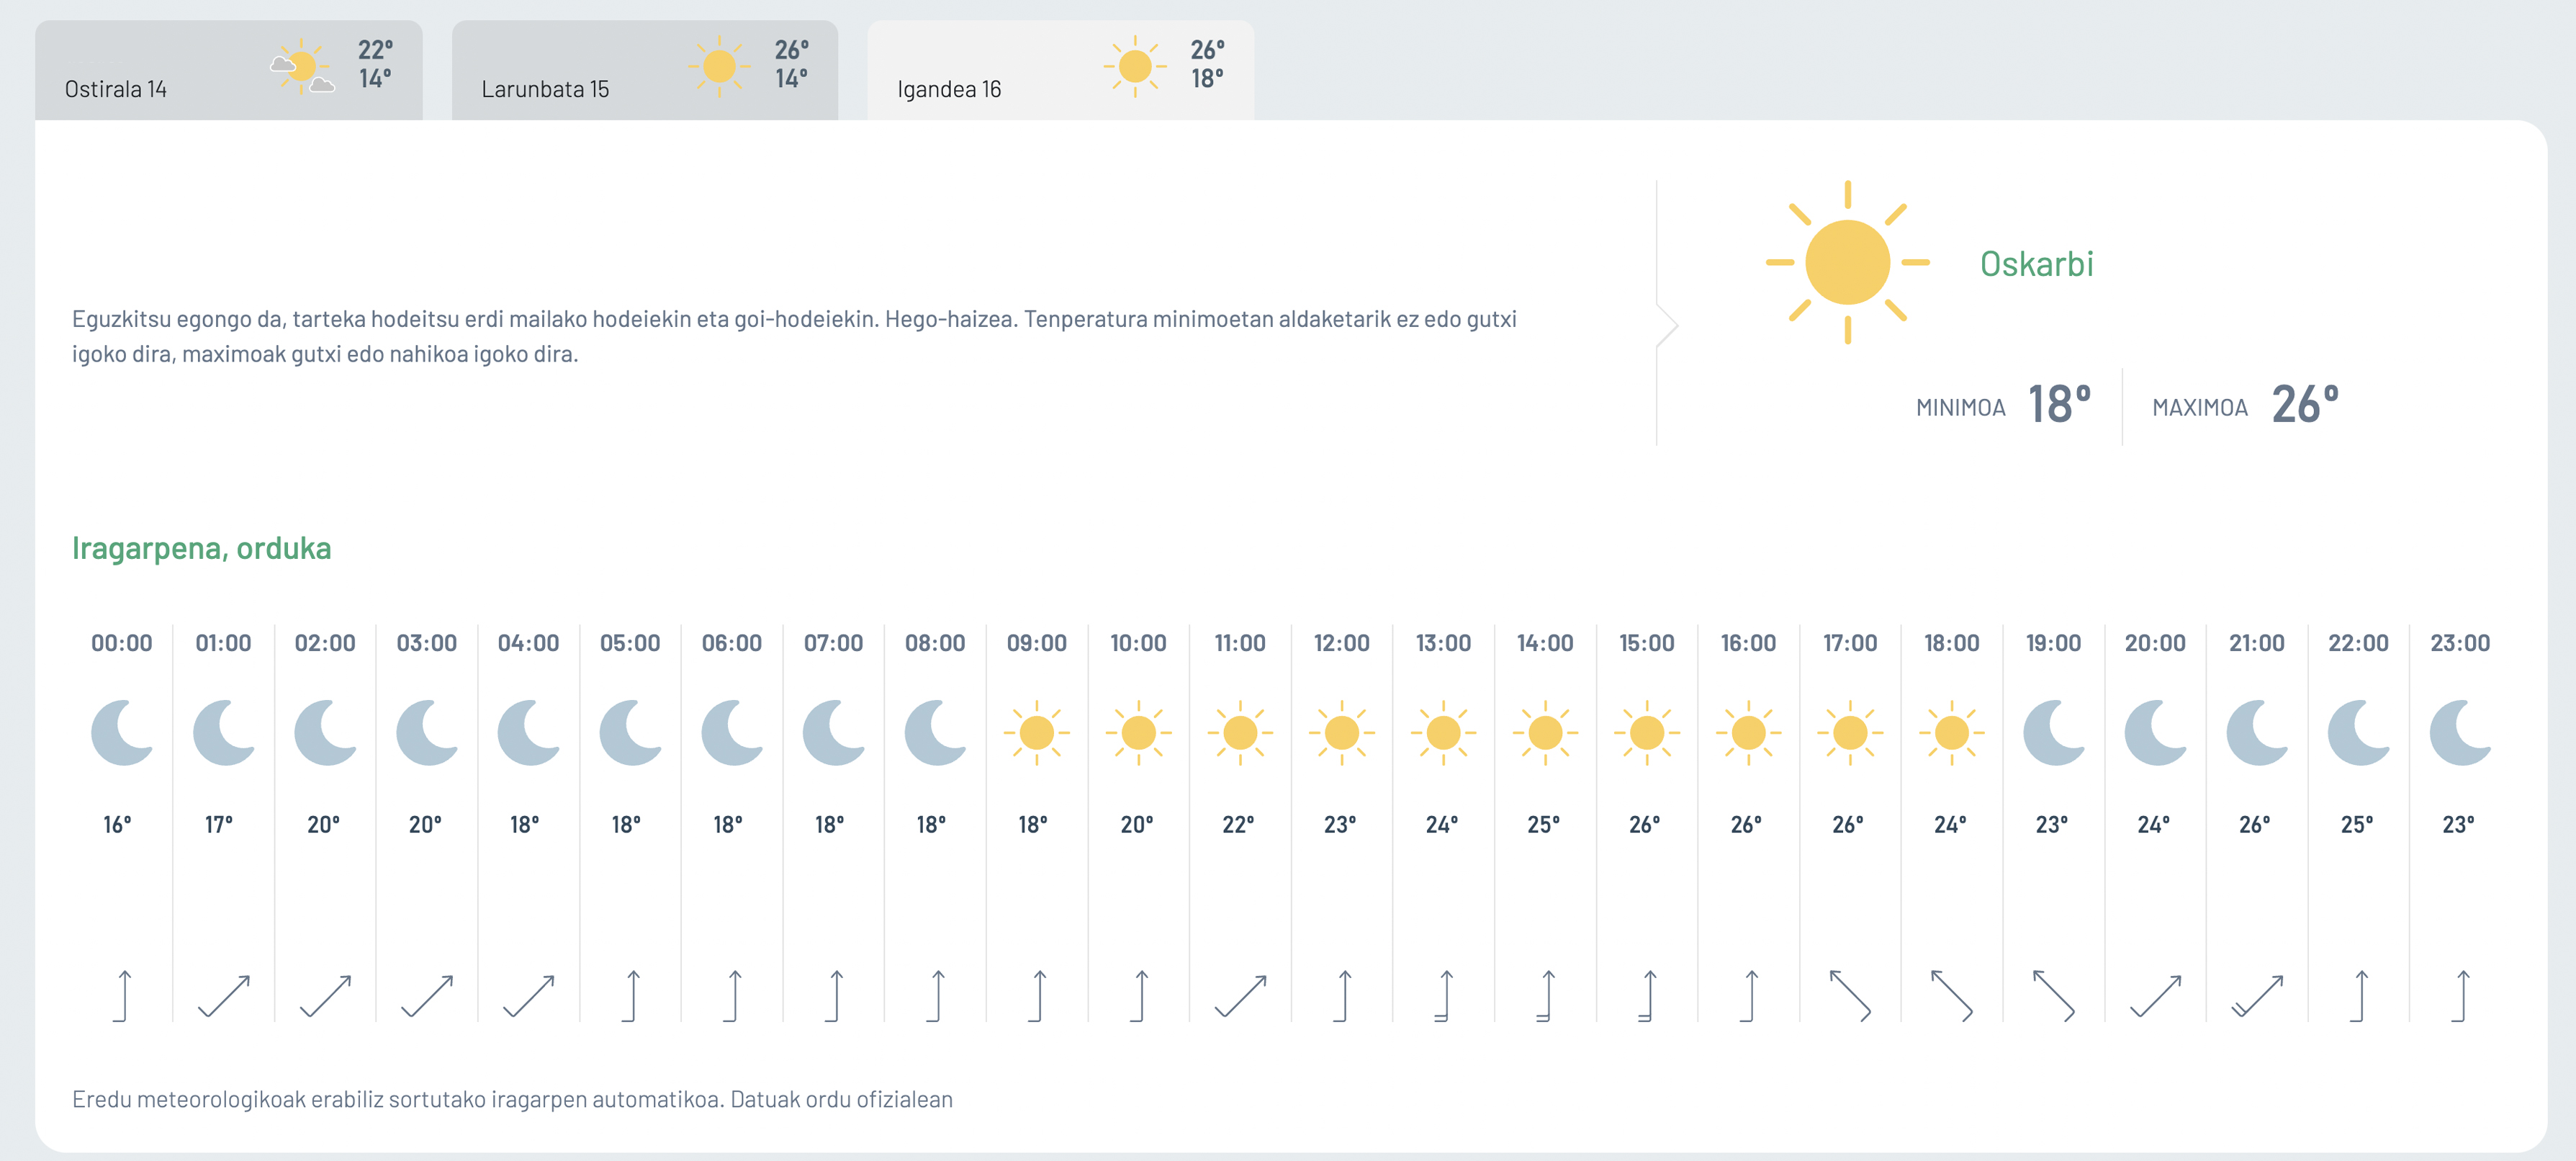Click the MAXIMOA 26° value
The image size is (2576, 1161).
[x=2305, y=405]
